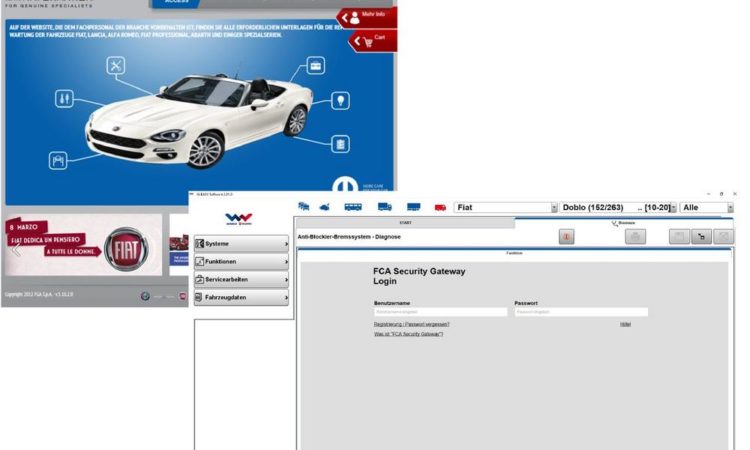Expand the Fahrzeugdaten menu

(x=242, y=297)
